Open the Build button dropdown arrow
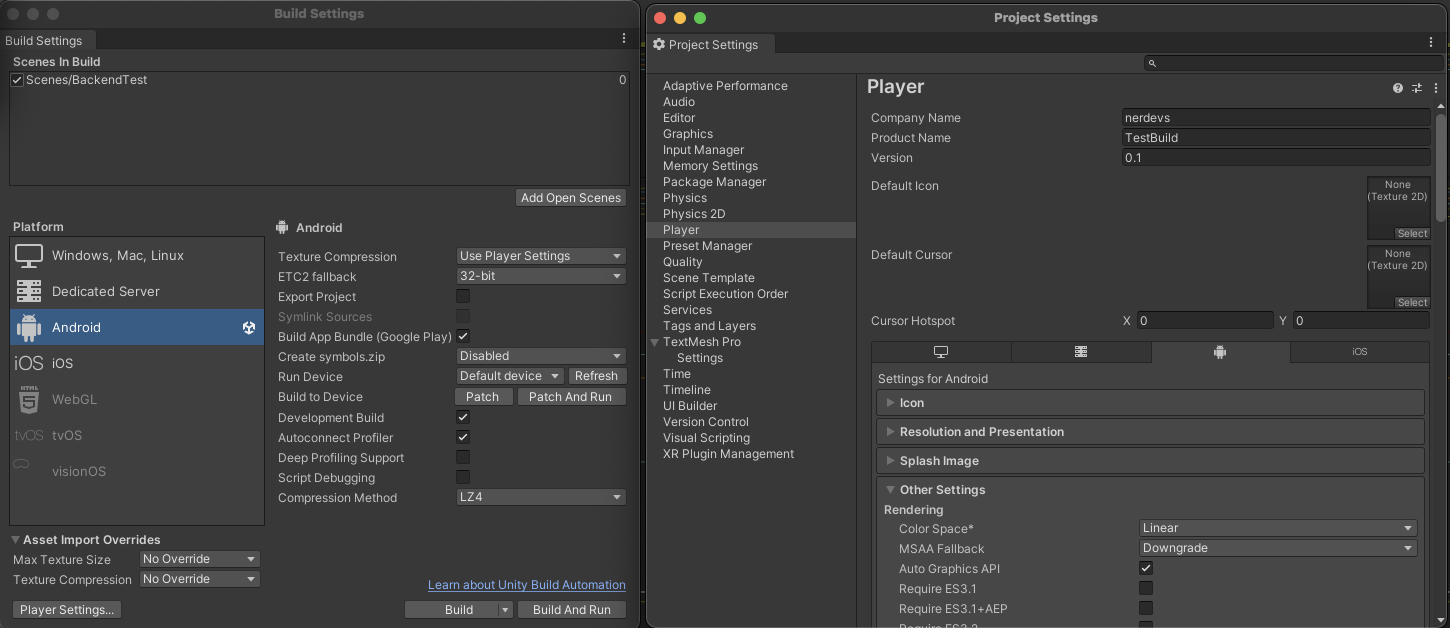 click(x=505, y=610)
